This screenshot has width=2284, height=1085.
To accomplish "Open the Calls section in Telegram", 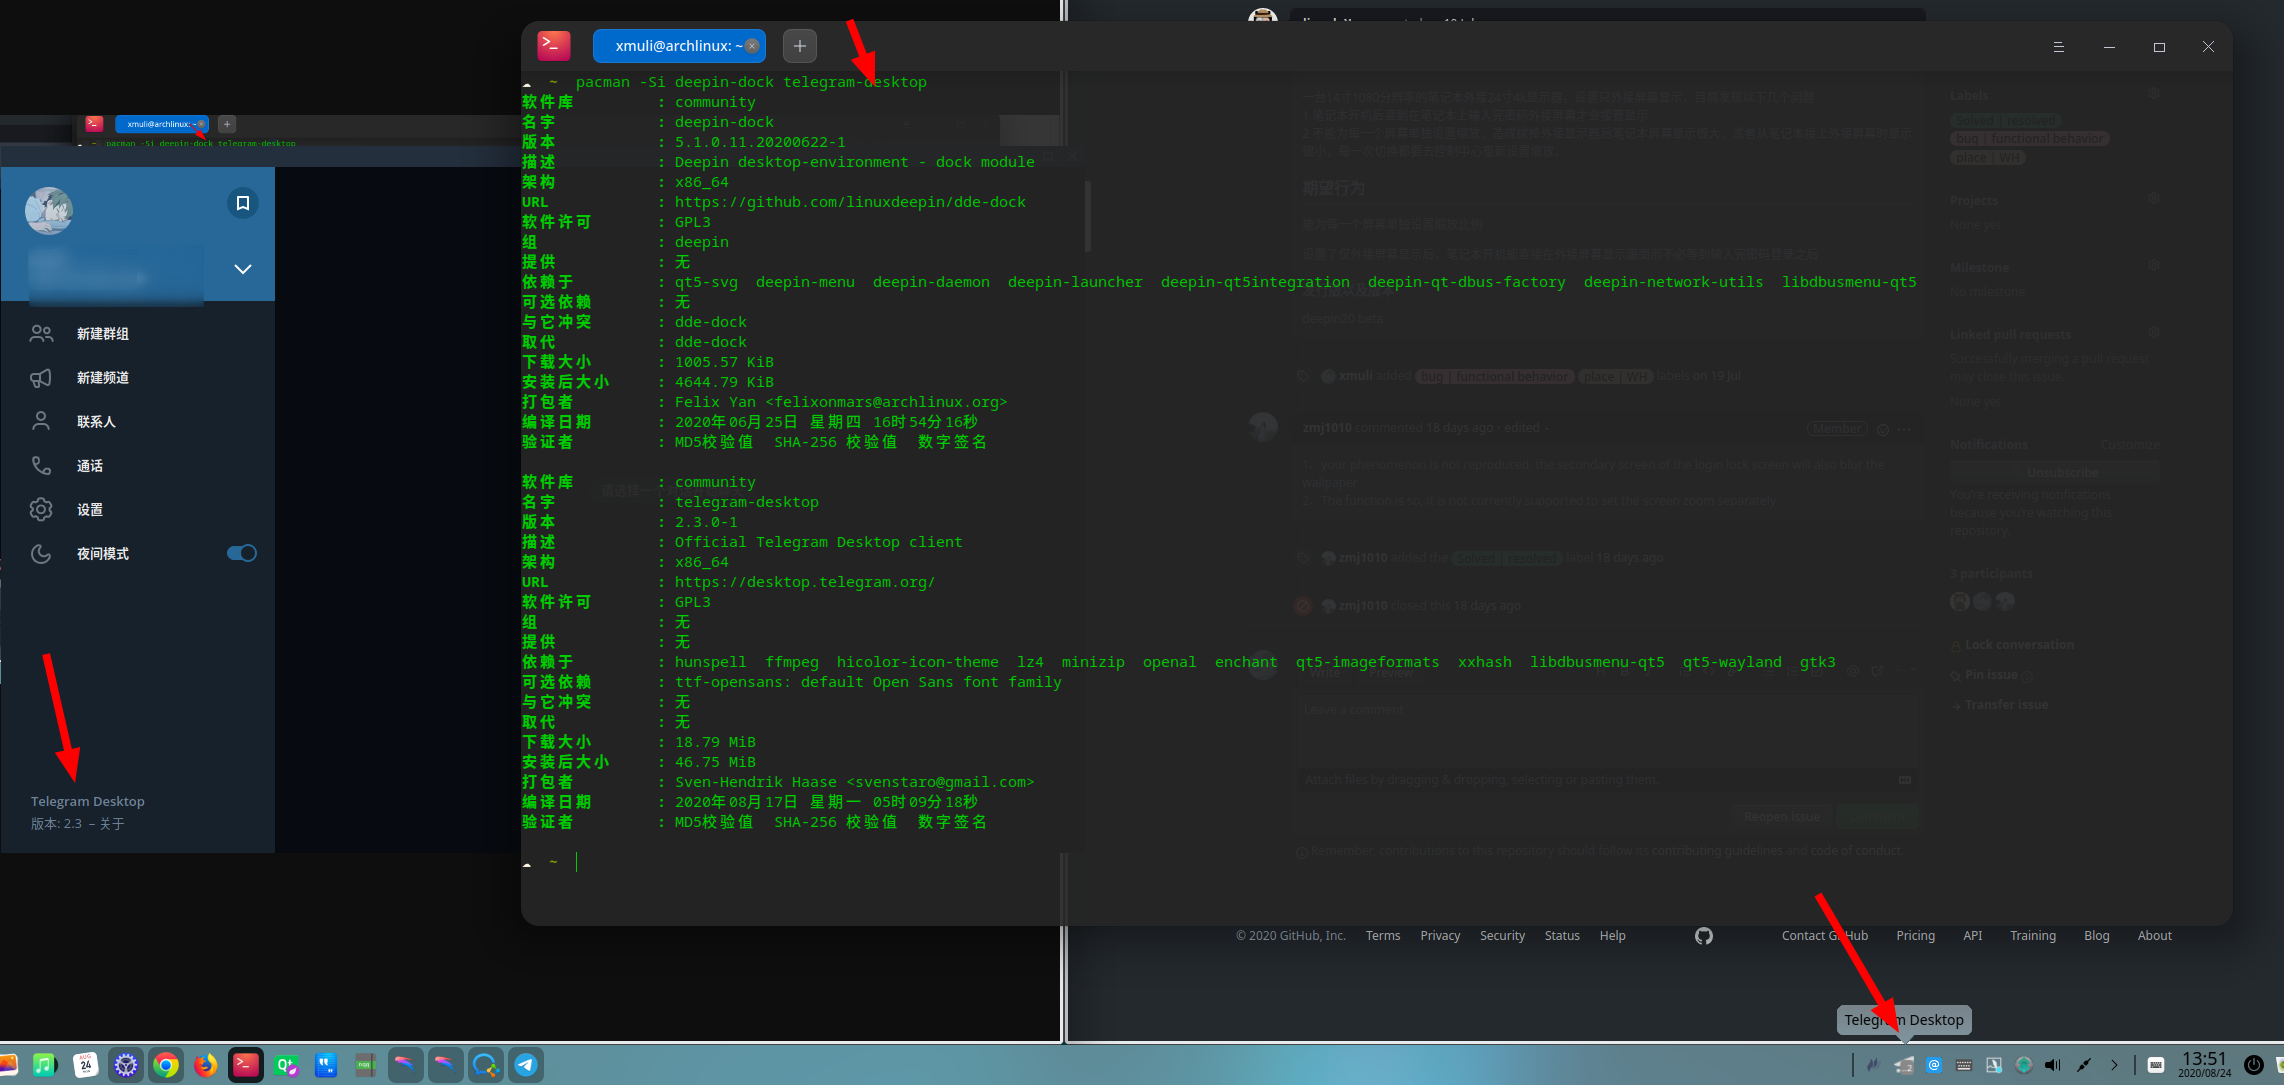I will [90, 465].
